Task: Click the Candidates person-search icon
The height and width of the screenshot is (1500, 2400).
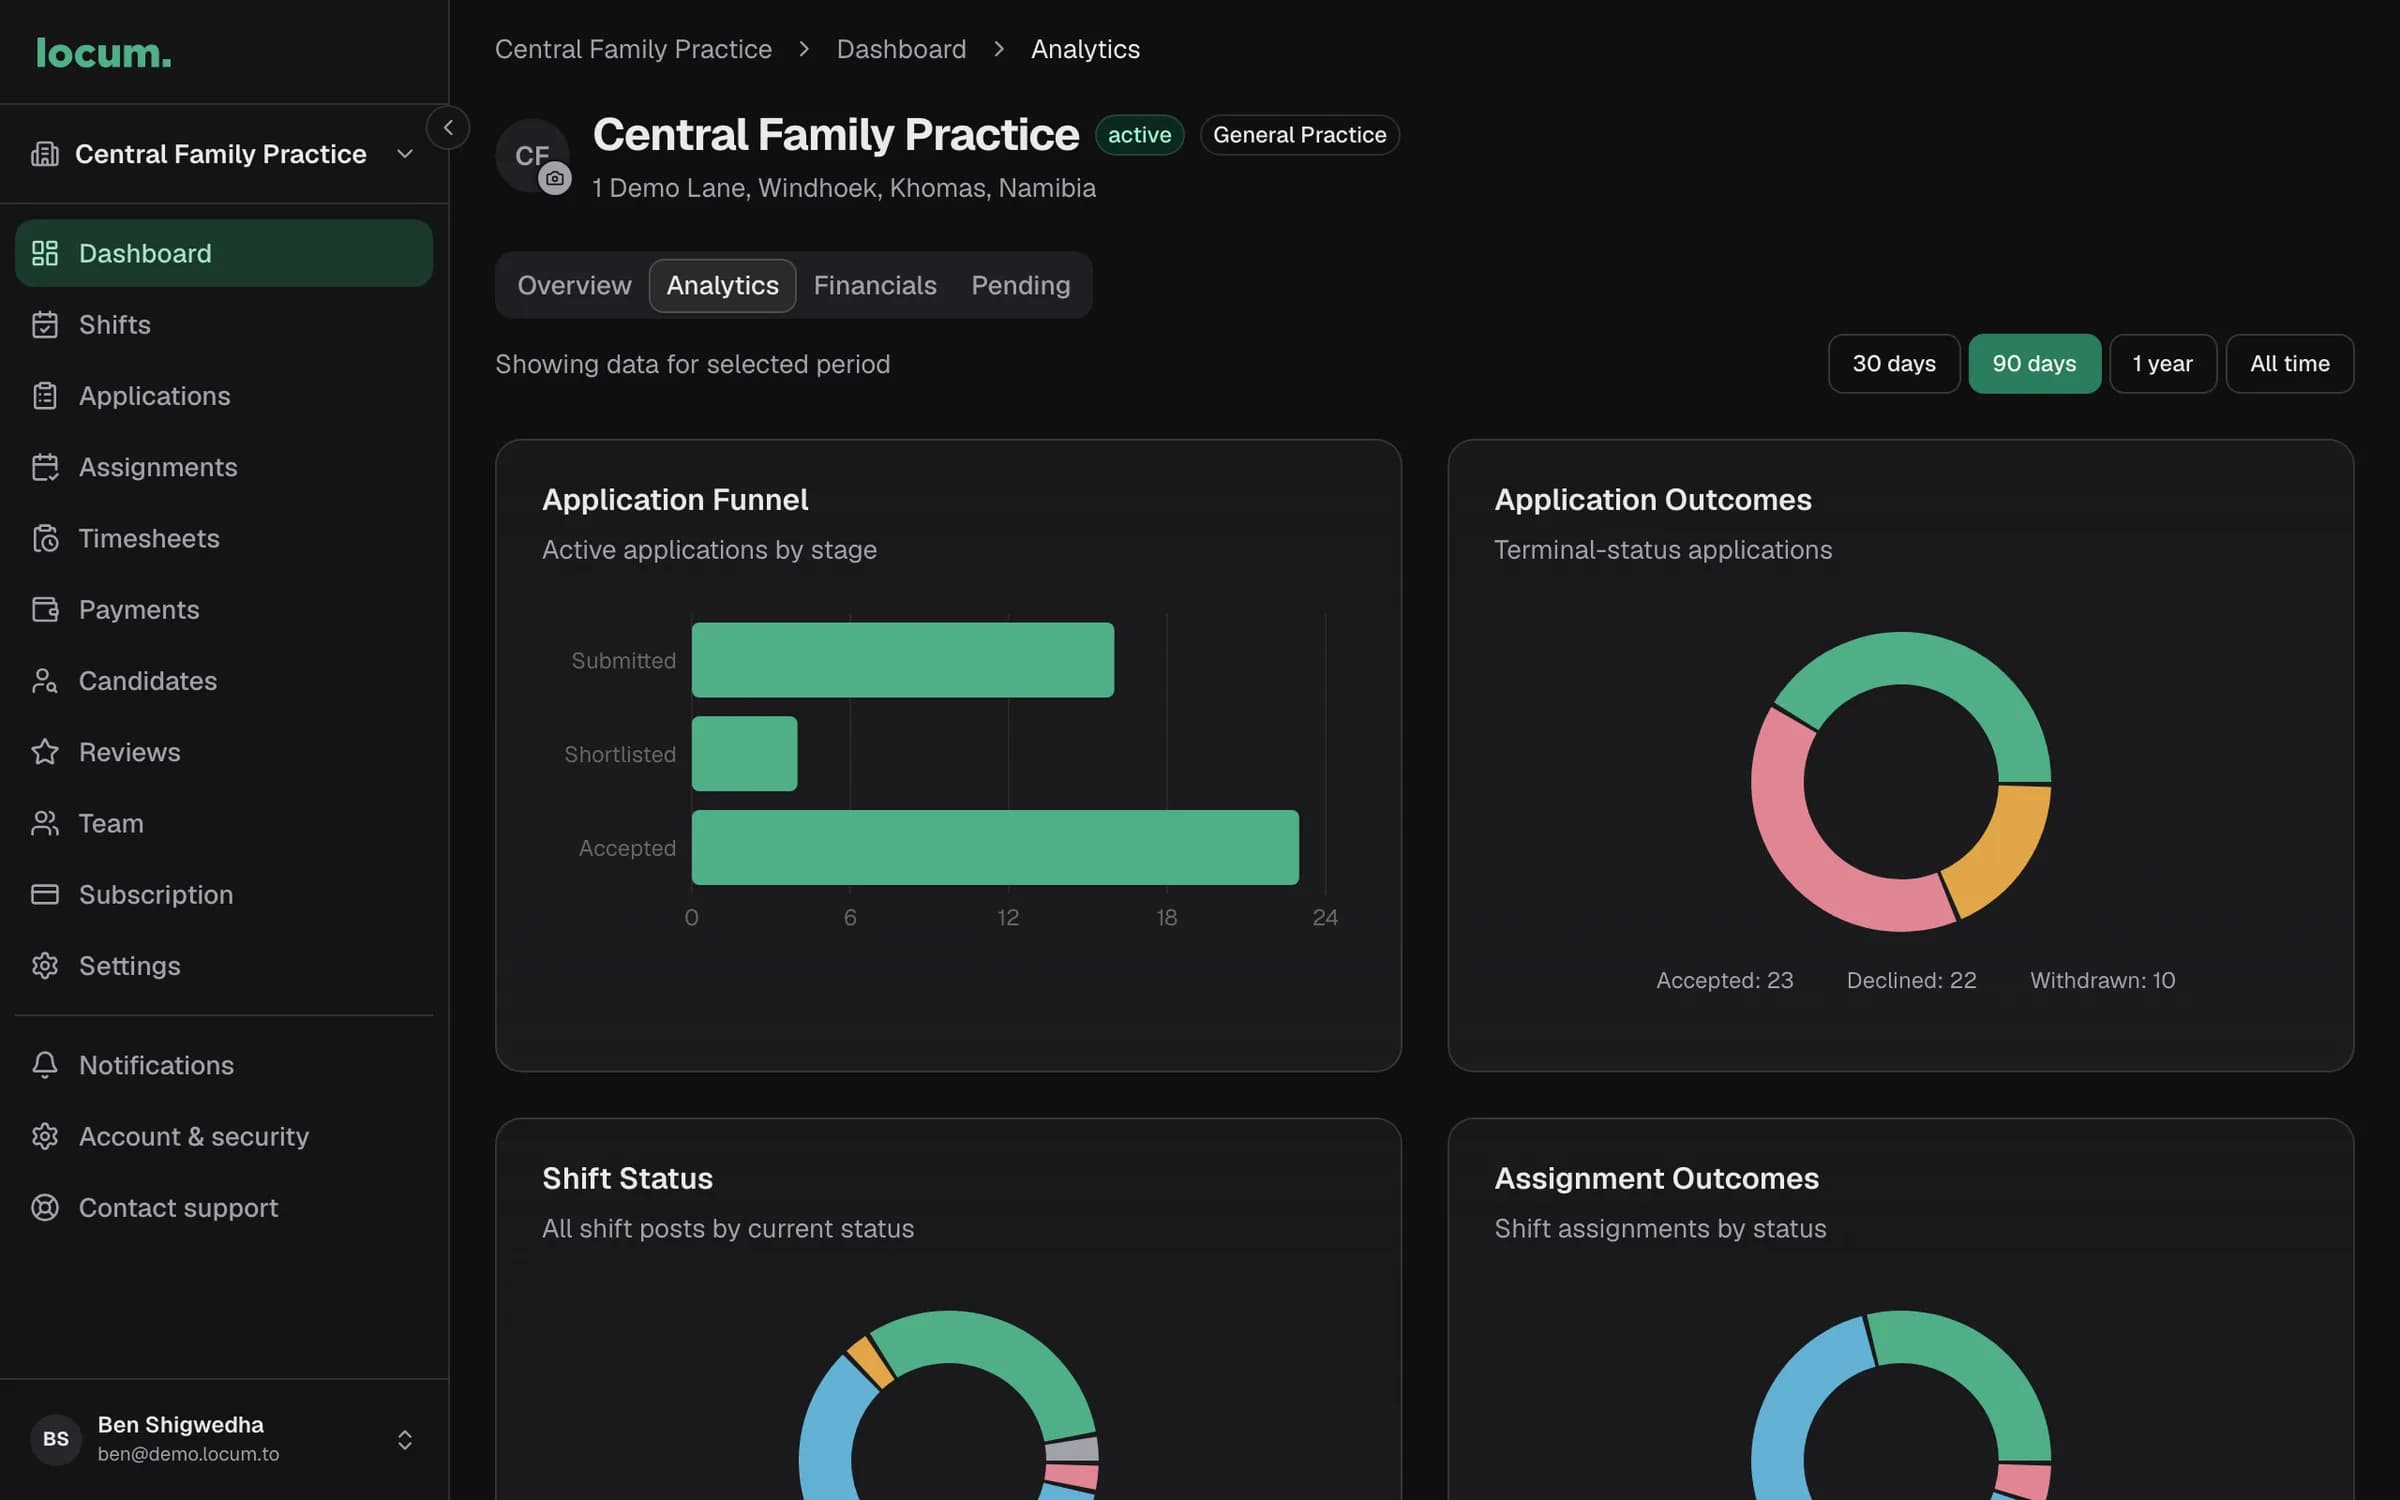Action: tap(45, 681)
